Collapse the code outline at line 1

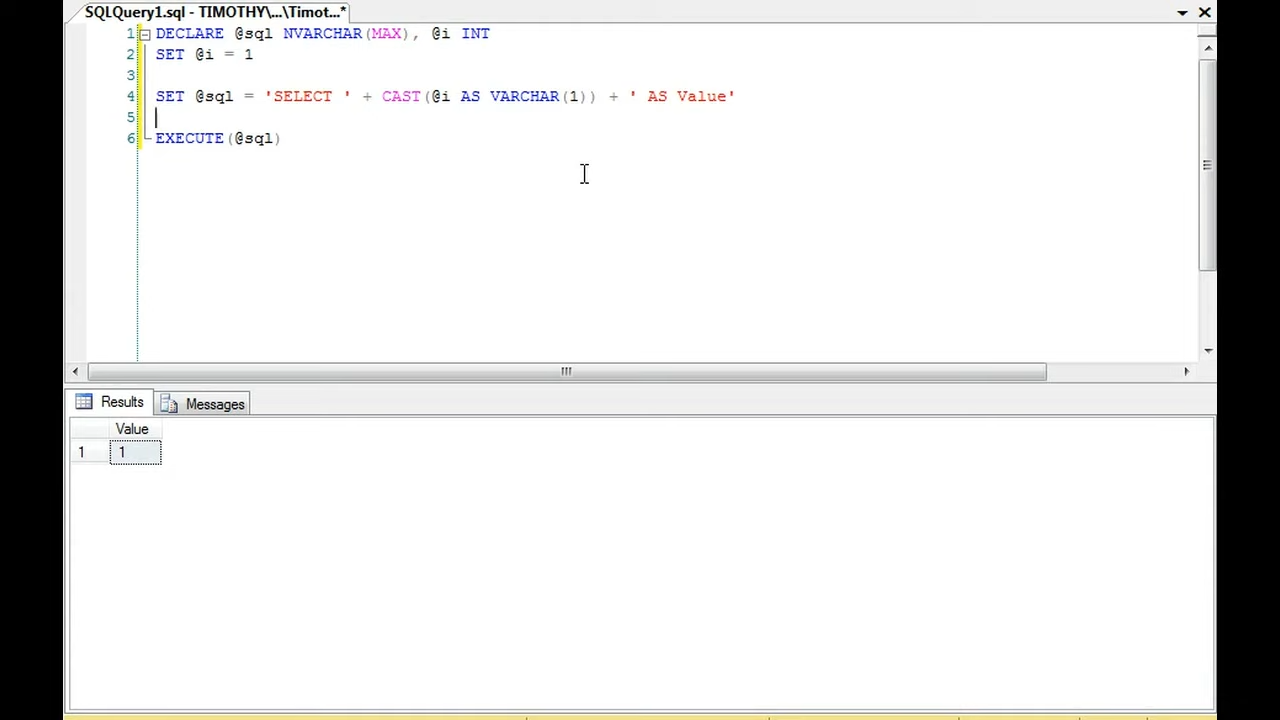point(144,34)
